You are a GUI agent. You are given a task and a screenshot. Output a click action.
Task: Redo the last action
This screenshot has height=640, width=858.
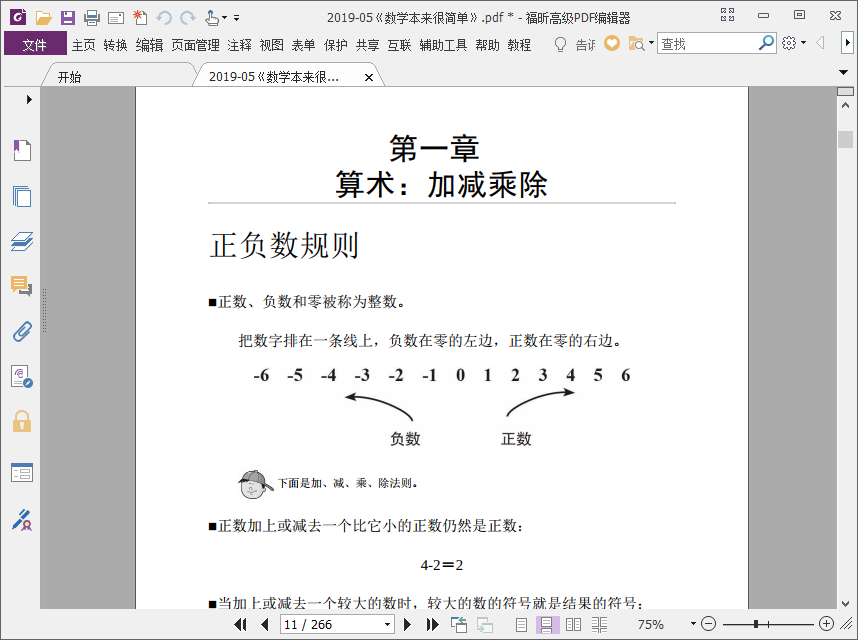[188, 18]
